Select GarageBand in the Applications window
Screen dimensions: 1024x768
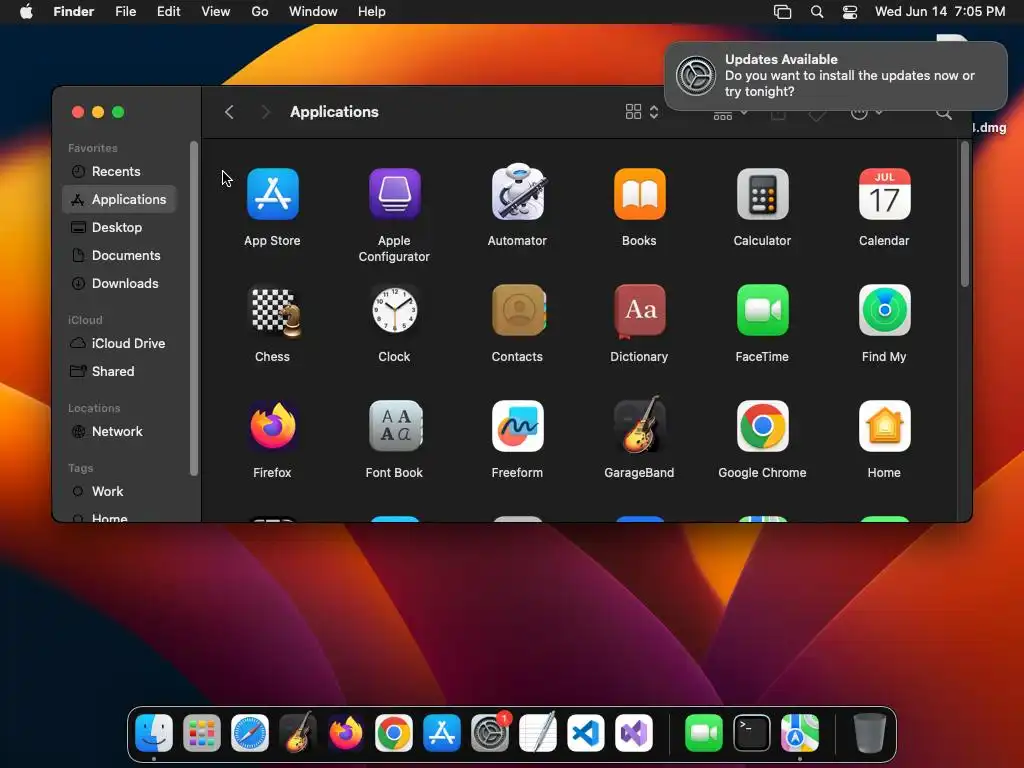639,424
